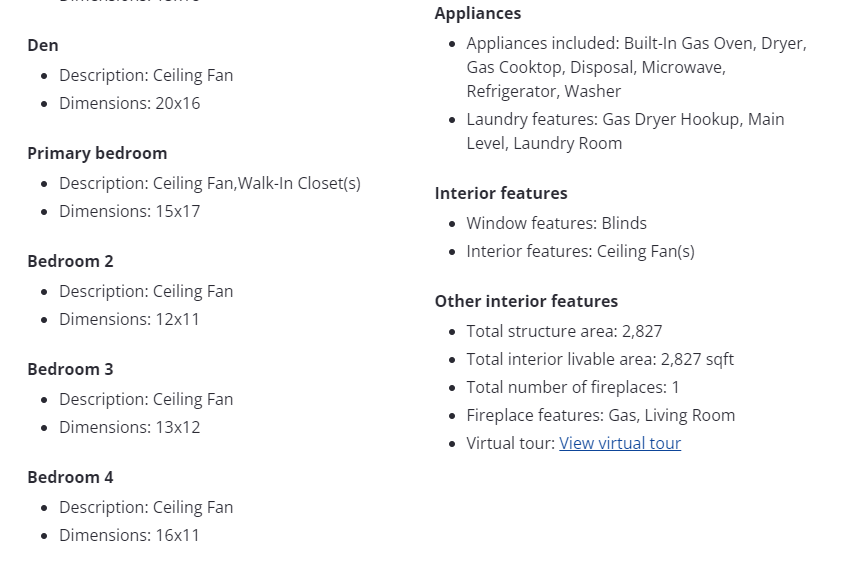Viewport: 854px width, 570px height.
Task: Click the Laundry features list item
Action: pyautogui.click(x=624, y=131)
